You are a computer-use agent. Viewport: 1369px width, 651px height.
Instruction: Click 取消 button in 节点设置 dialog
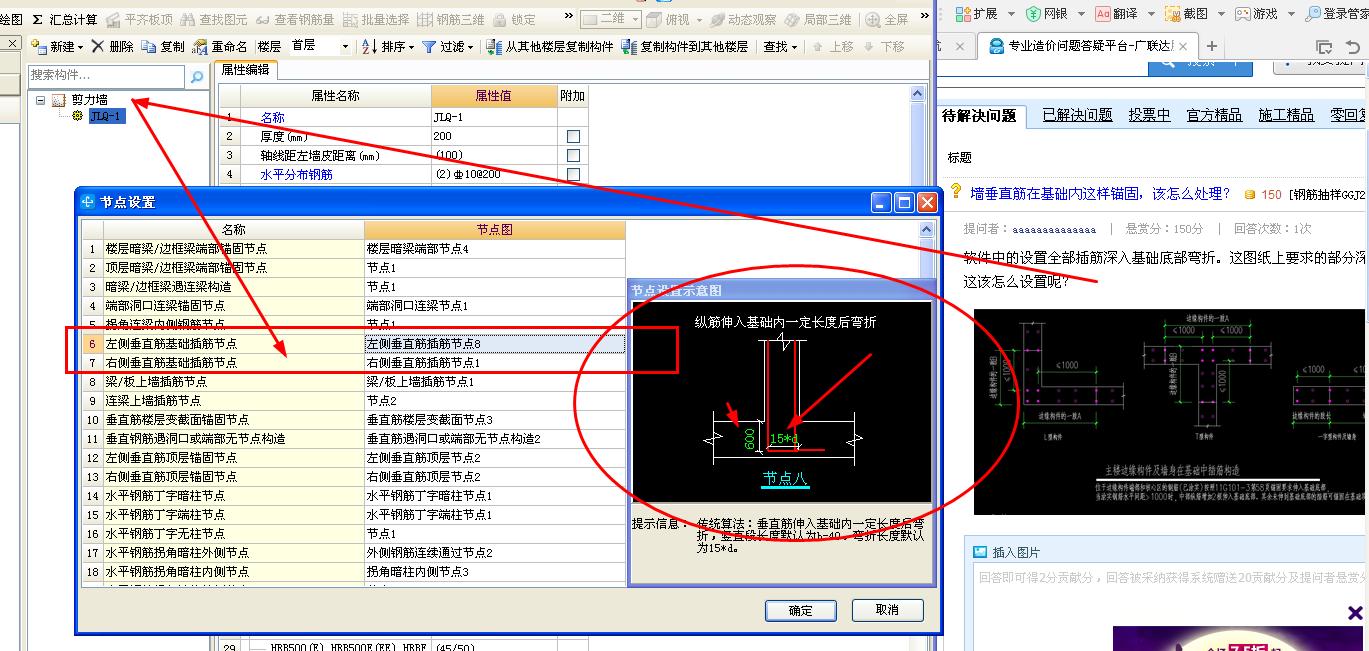click(887, 610)
